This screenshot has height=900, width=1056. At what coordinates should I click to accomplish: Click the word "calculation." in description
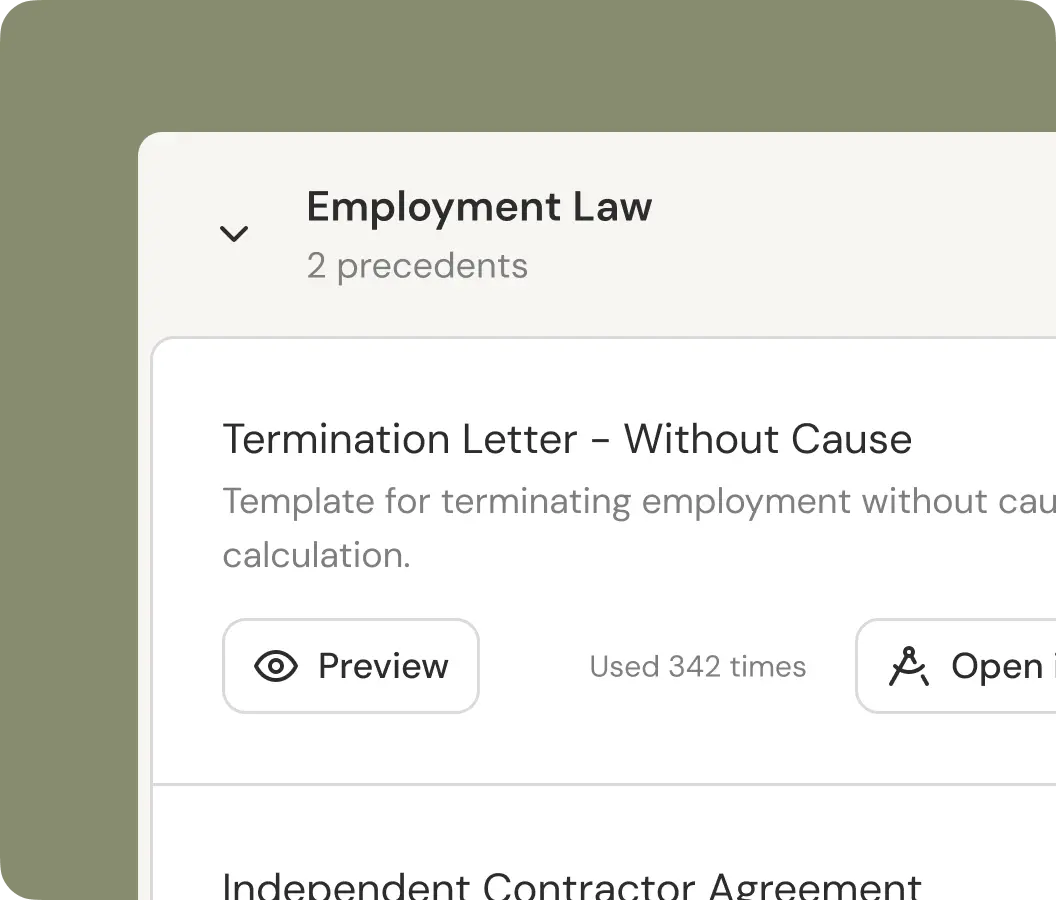pyautogui.click(x=316, y=555)
